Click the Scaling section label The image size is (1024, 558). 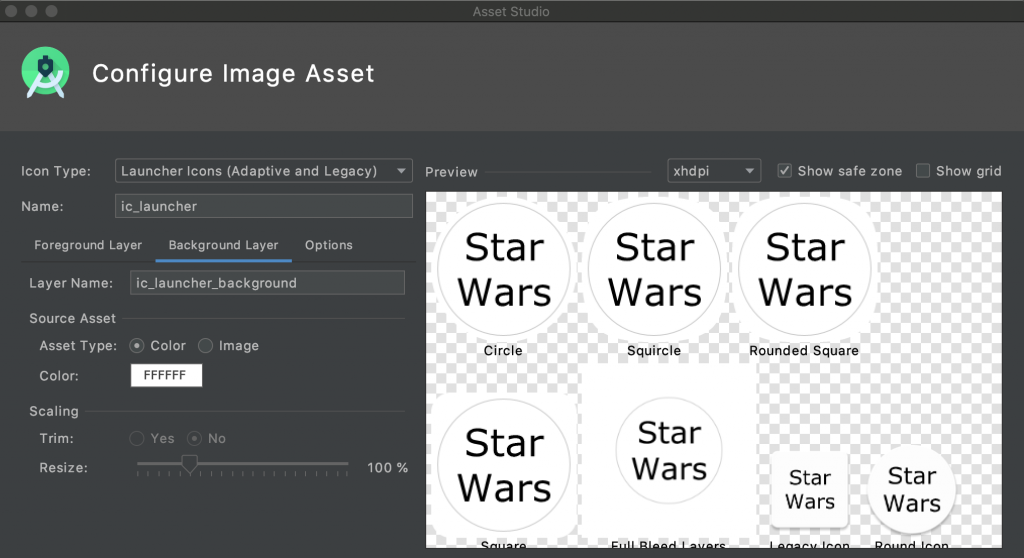[54, 411]
